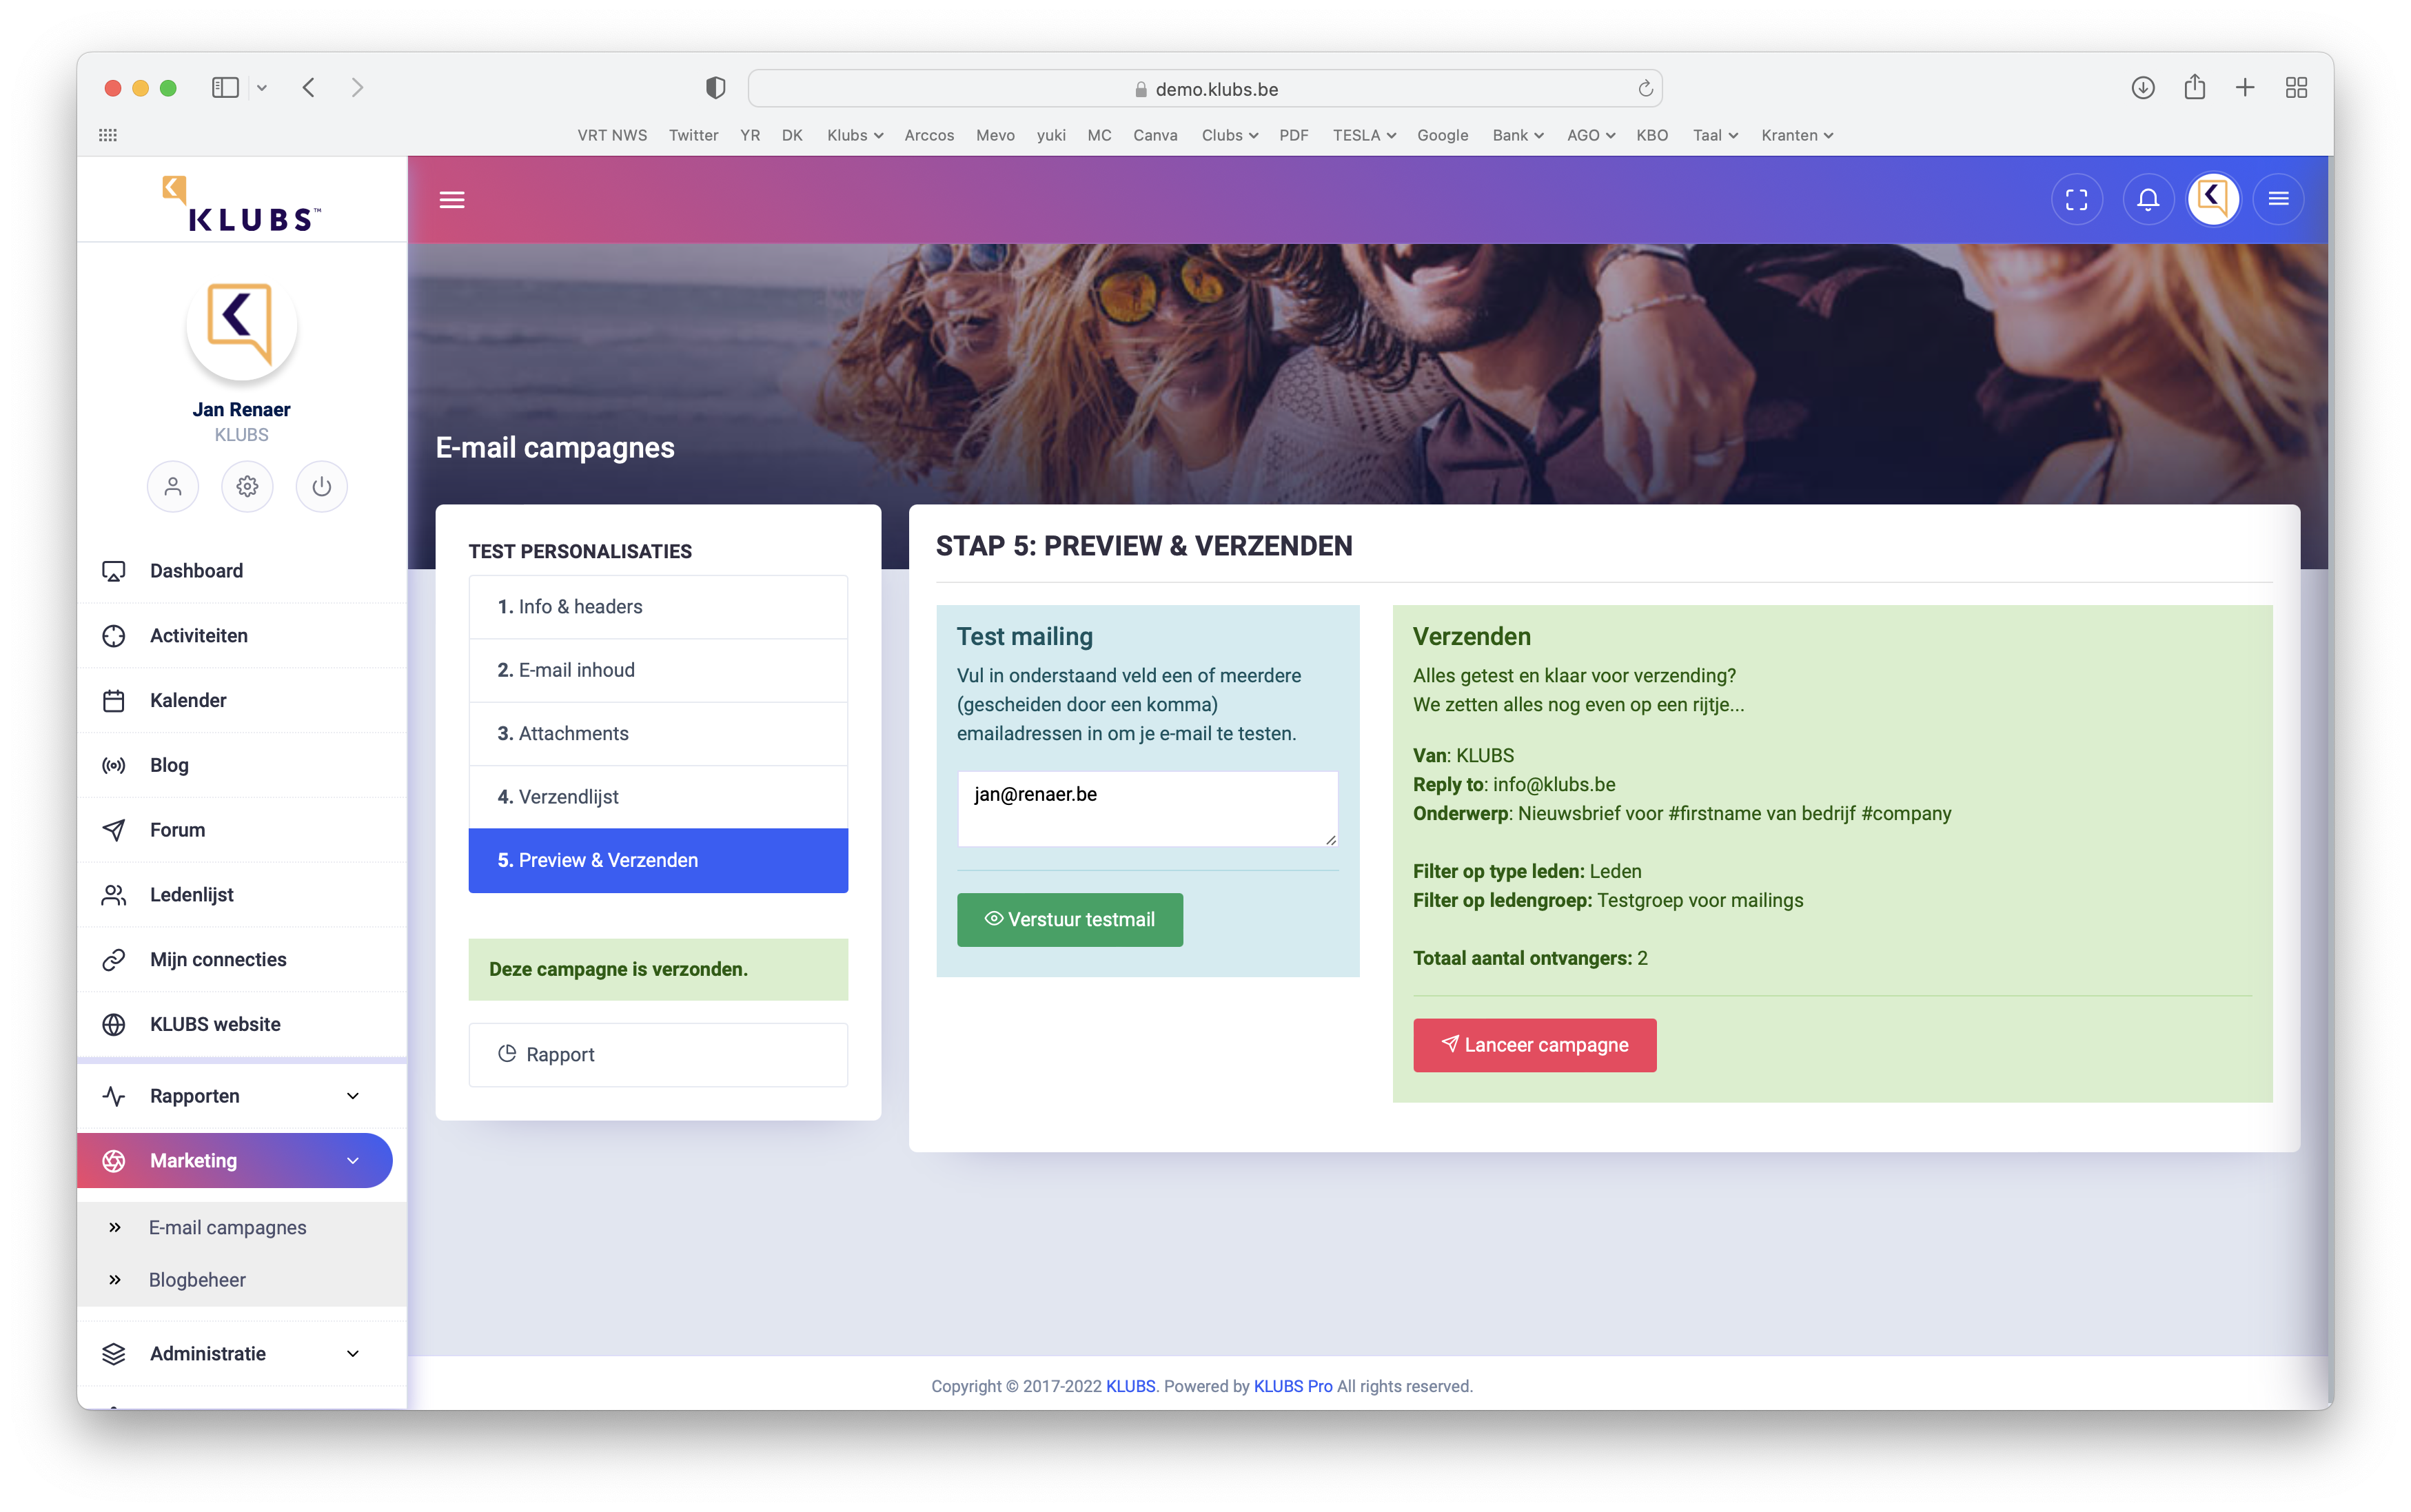Open favorites grid icon
This screenshot has height=1512, width=2411.
click(x=108, y=135)
